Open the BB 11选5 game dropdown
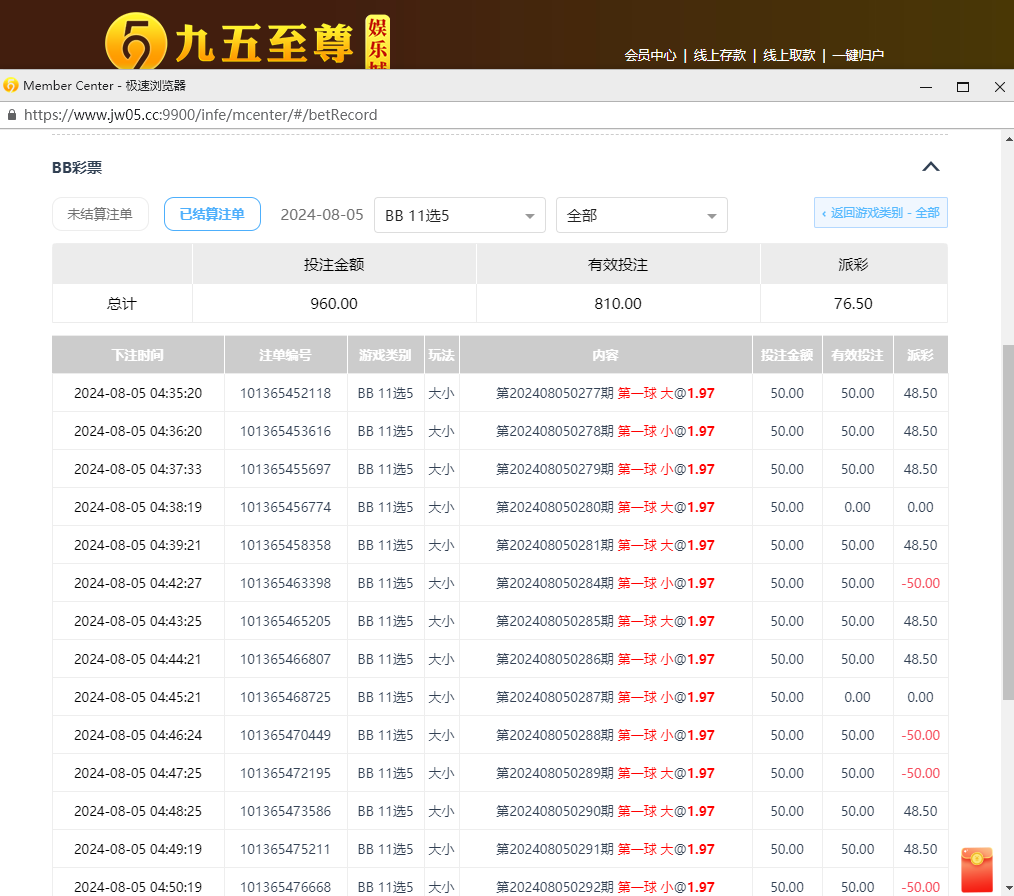 point(459,215)
